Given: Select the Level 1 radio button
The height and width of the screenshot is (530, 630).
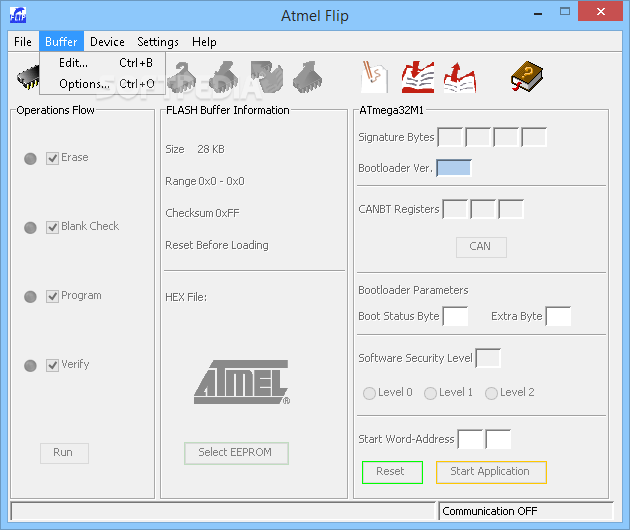Looking at the screenshot, I should click(x=430, y=393).
